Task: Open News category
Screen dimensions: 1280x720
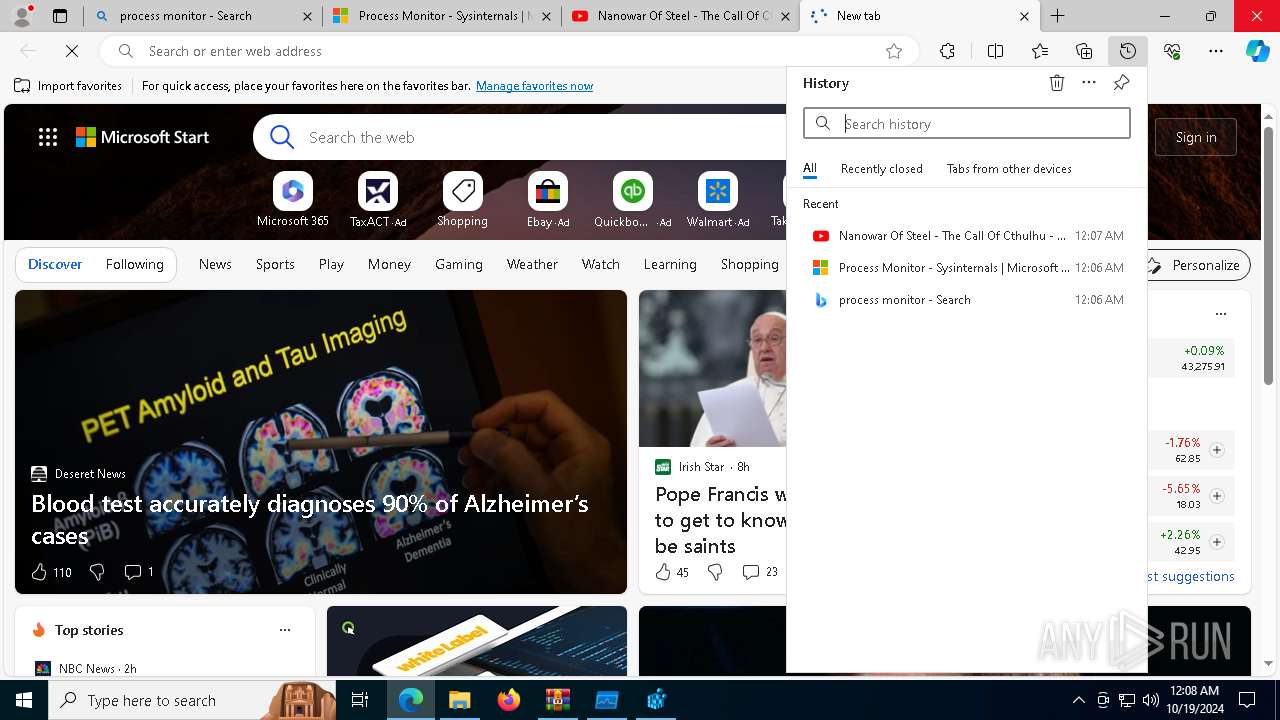Action: 215,264
